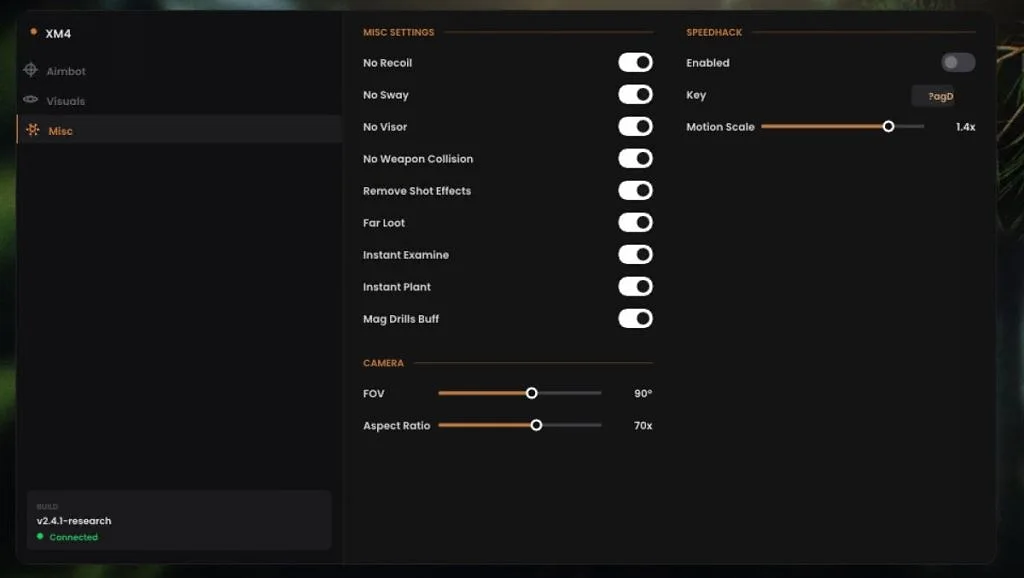Click the "SPEEDHACK" section header

point(714,32)
